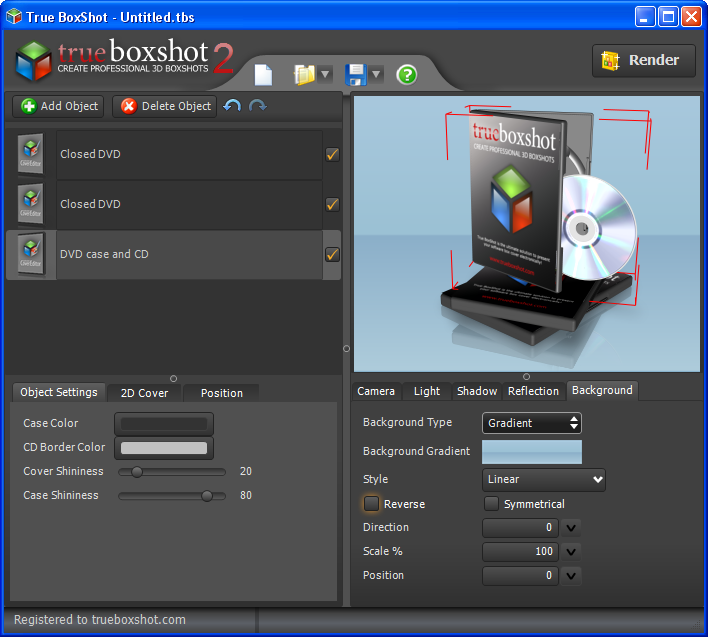Expand the Style Linear dropdown

click(544, 479)
